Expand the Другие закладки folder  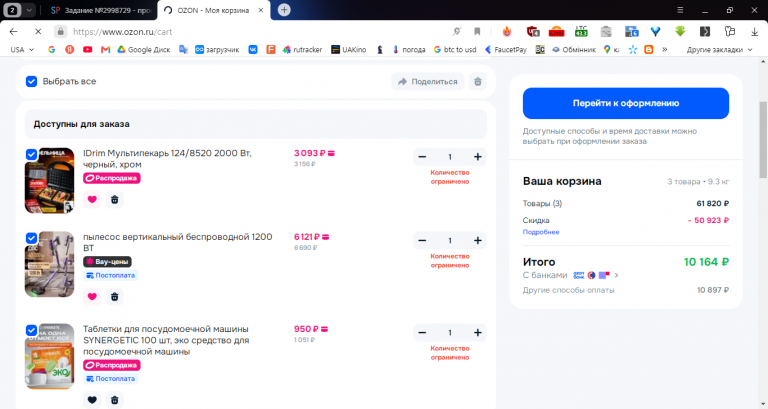coord(719,49)
